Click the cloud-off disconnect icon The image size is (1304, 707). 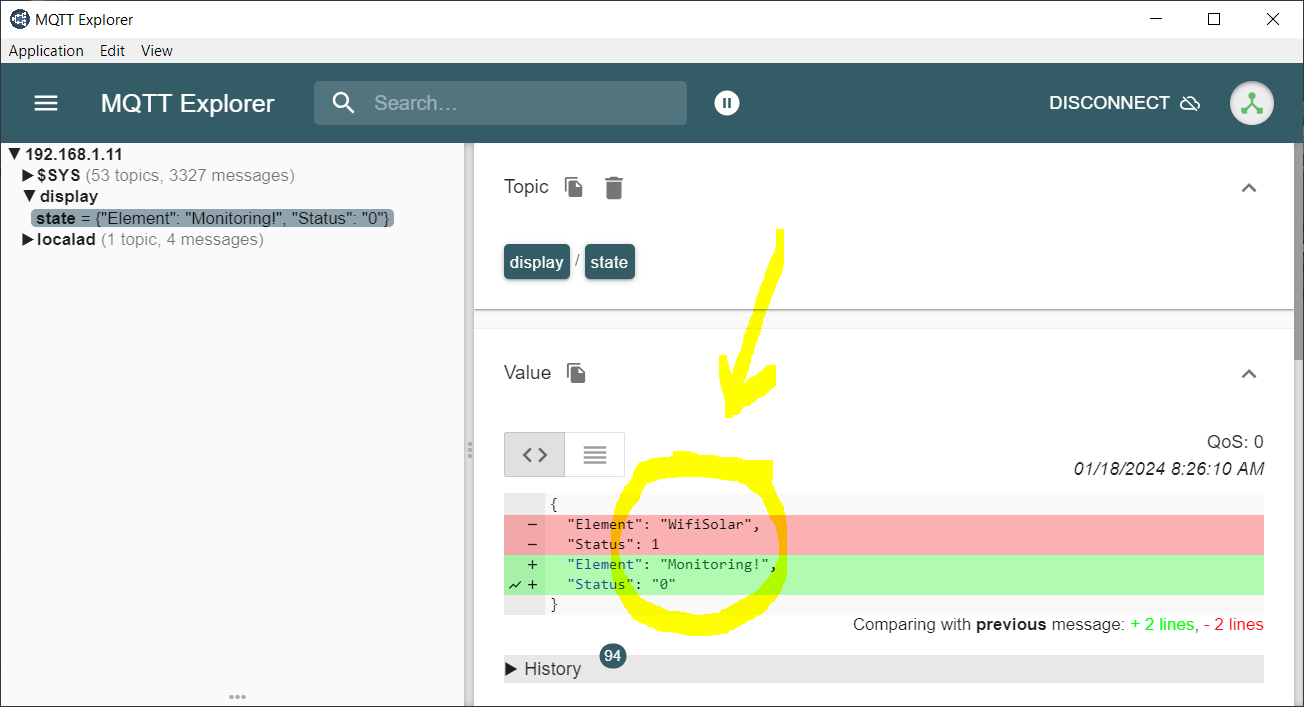(x=1190, y=103)
